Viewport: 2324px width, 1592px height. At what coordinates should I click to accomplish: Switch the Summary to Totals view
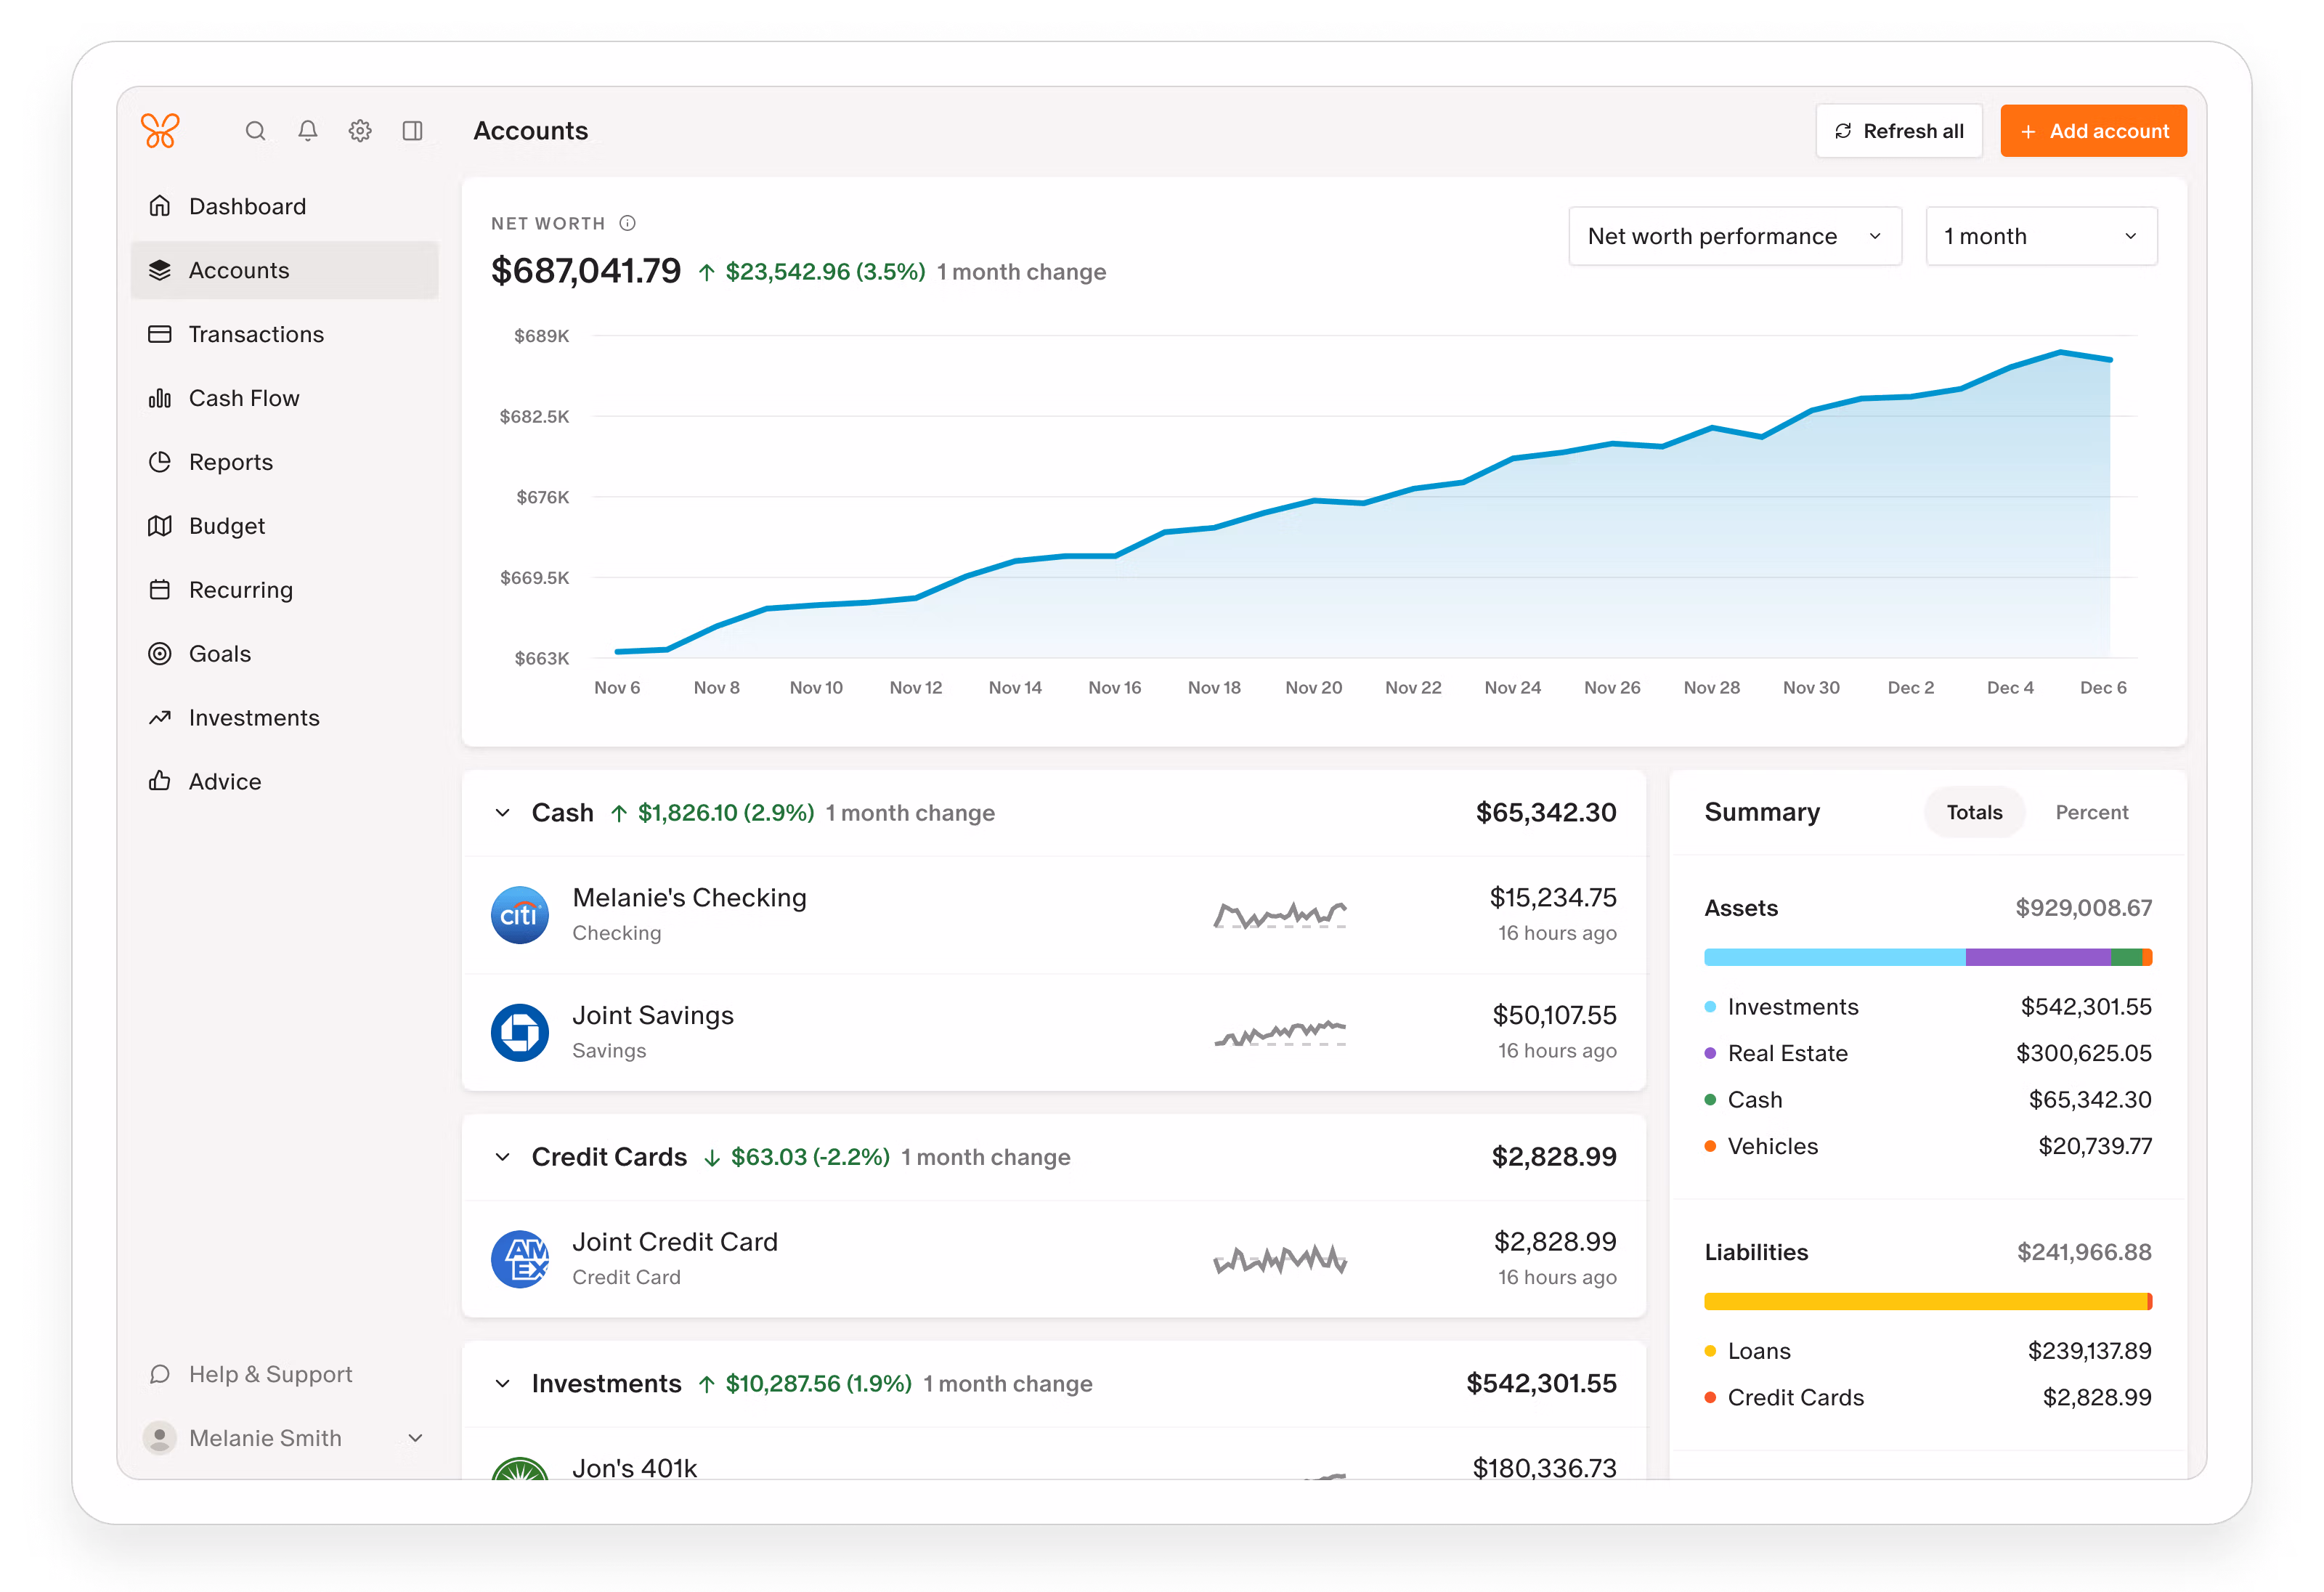coord(1974,812)
